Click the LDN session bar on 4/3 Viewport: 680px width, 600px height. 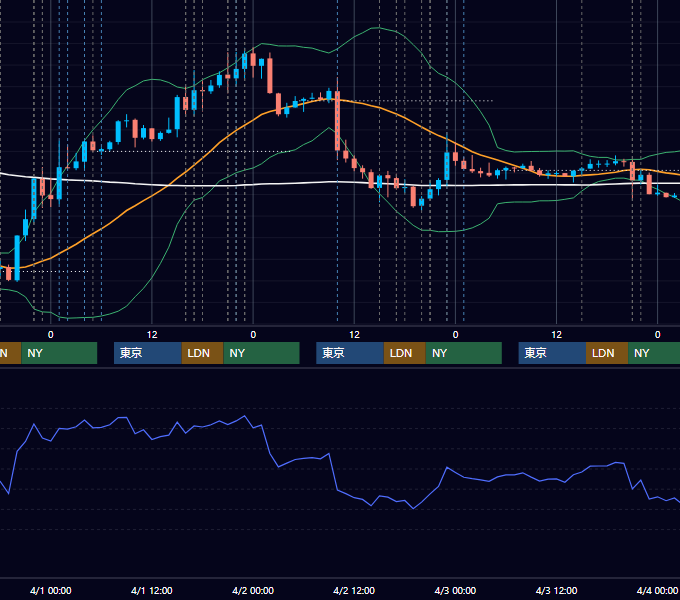point(607,353)
